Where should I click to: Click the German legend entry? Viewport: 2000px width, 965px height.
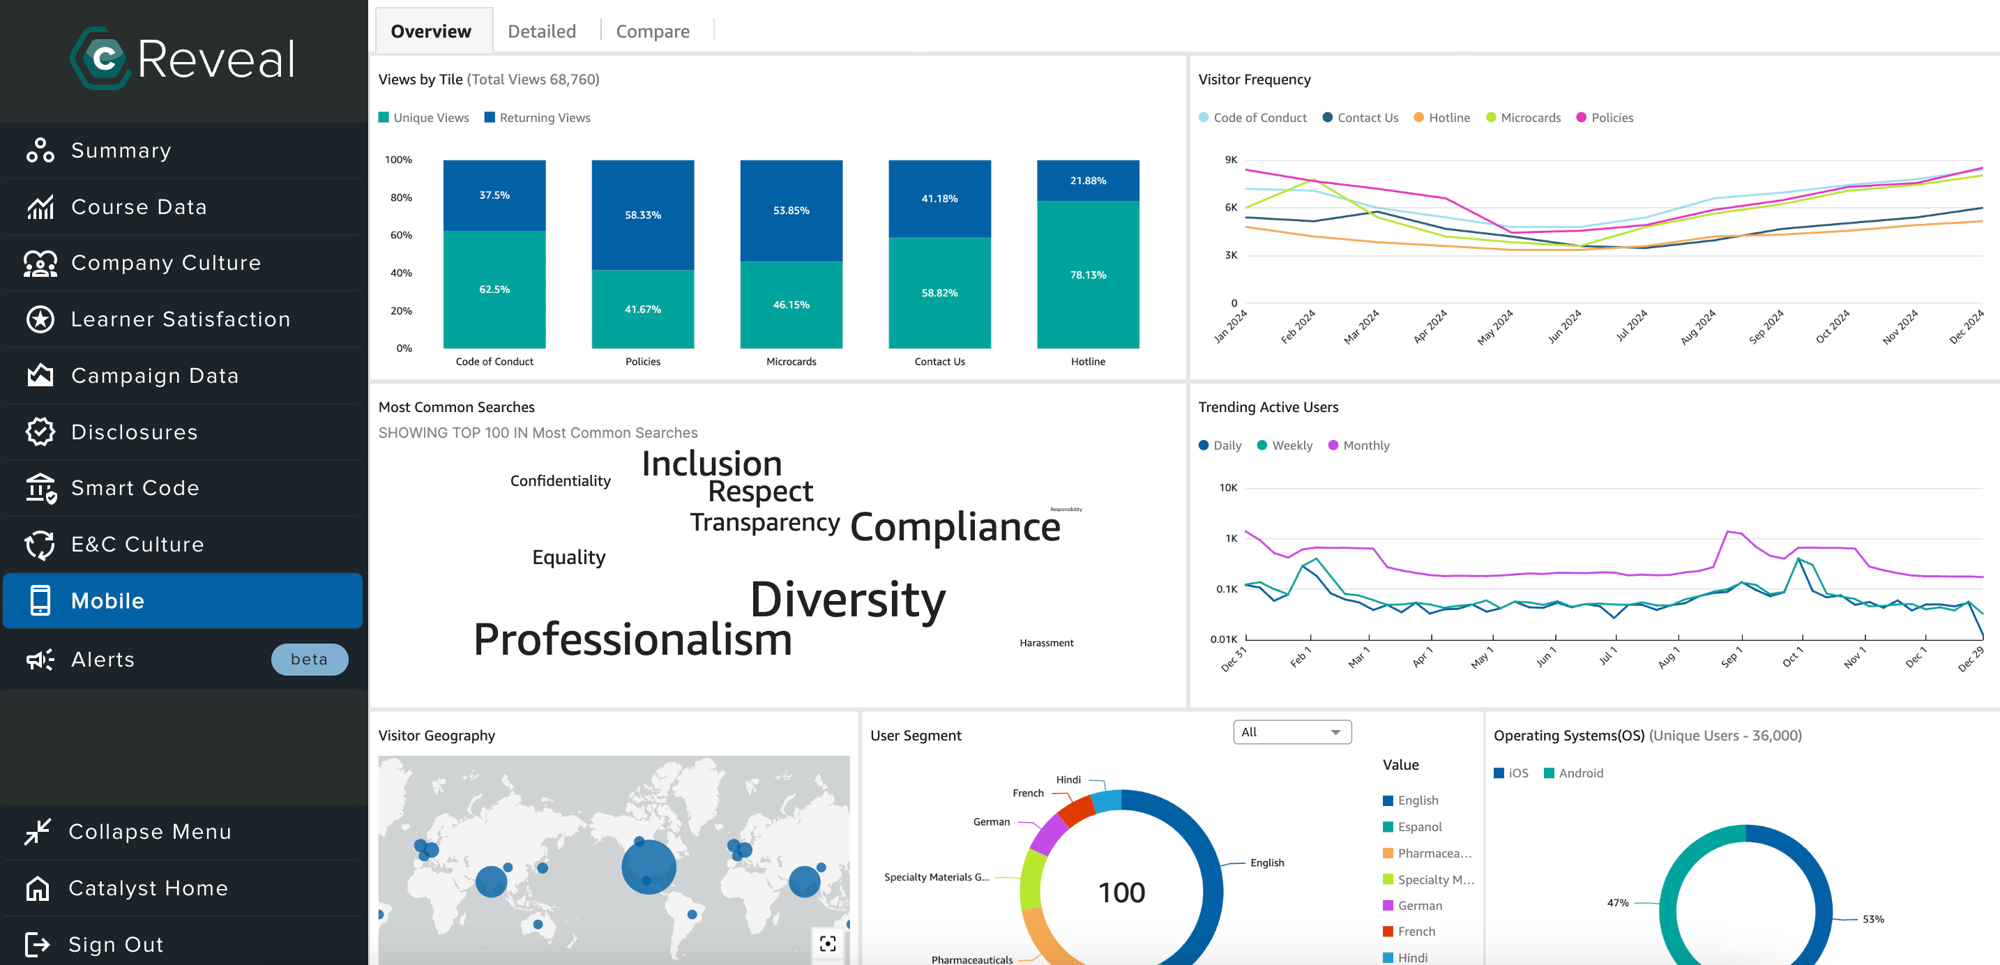pyautogui.click(x=1412, y=906)
